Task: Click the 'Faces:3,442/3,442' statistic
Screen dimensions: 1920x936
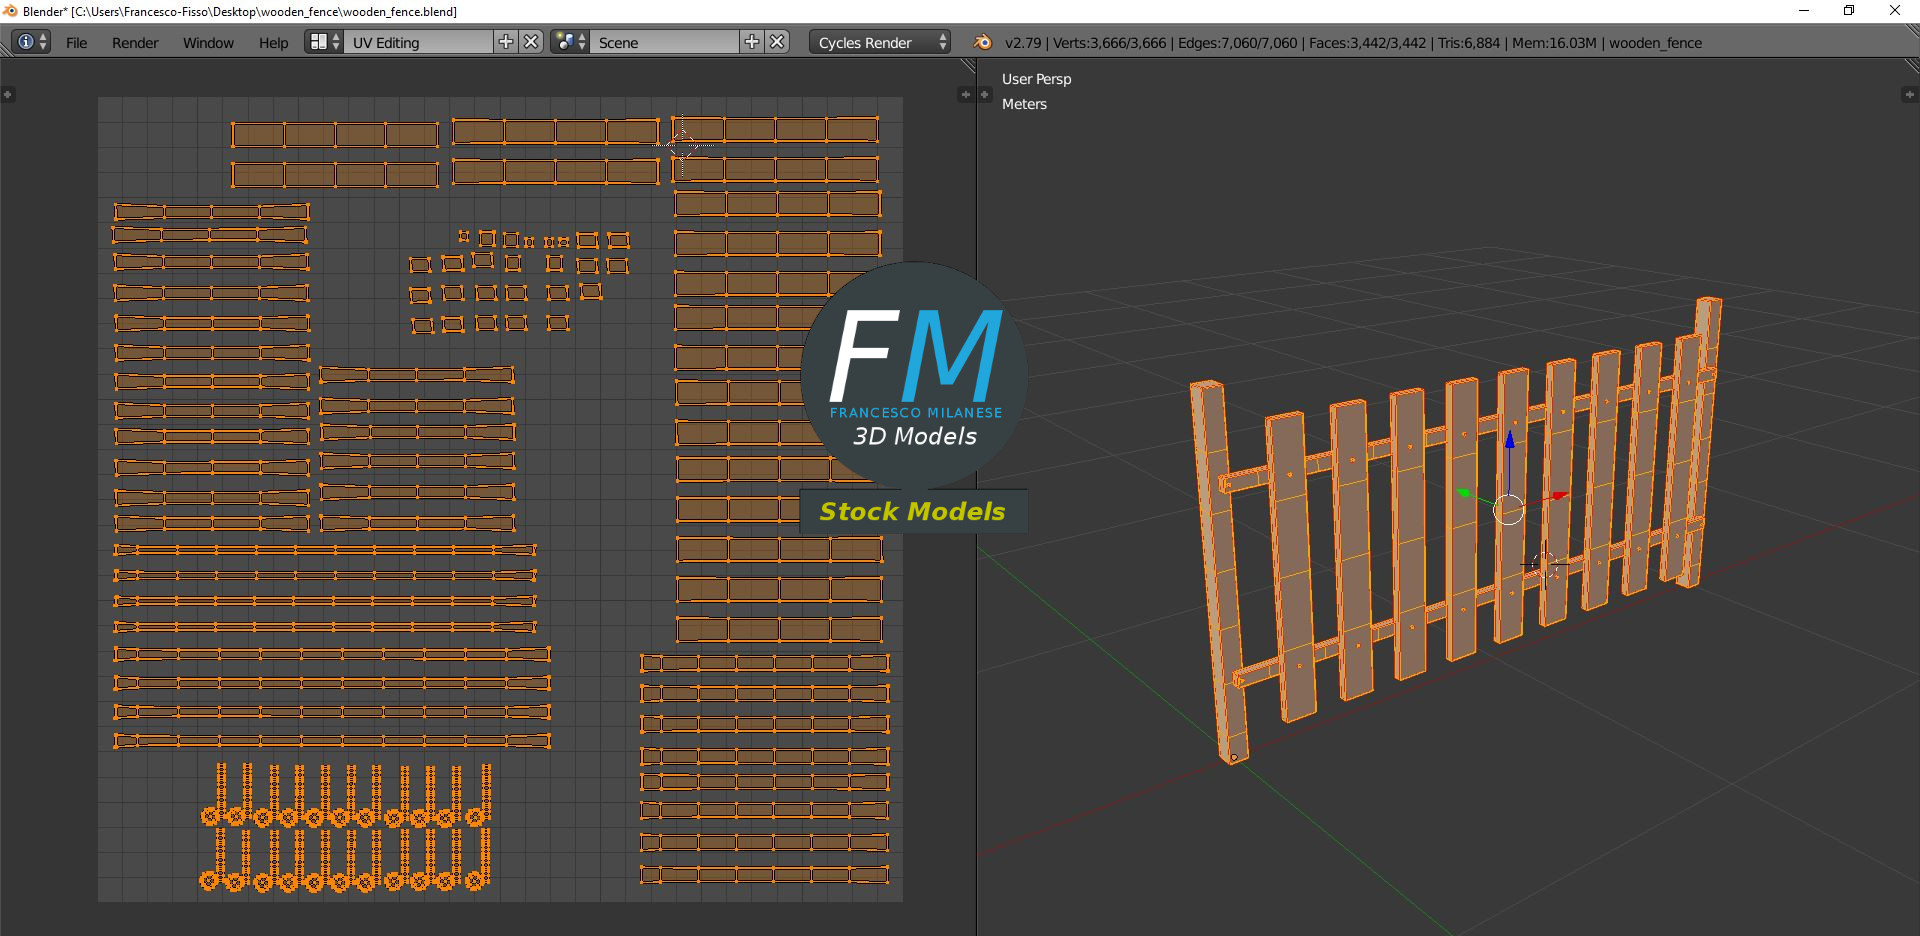Action: tap(1367, 43)
